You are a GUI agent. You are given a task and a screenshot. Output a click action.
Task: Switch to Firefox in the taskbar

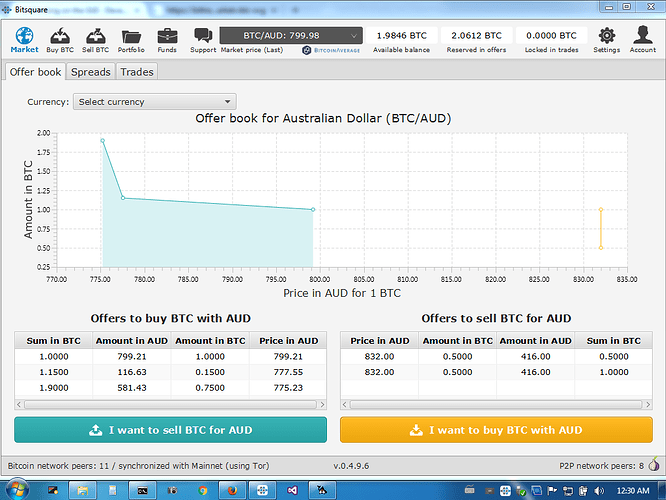[x=232, y=491]
